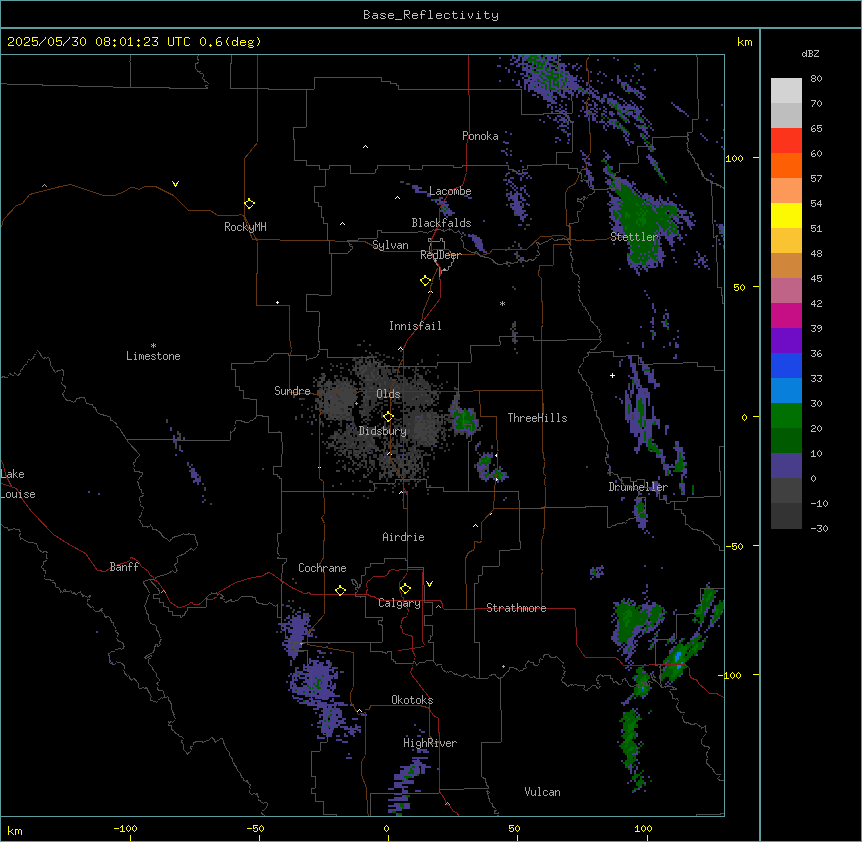Viewport: 862px width, 842px height.
Task: Click the -100 label on the bottom axis
Action: 125,828
